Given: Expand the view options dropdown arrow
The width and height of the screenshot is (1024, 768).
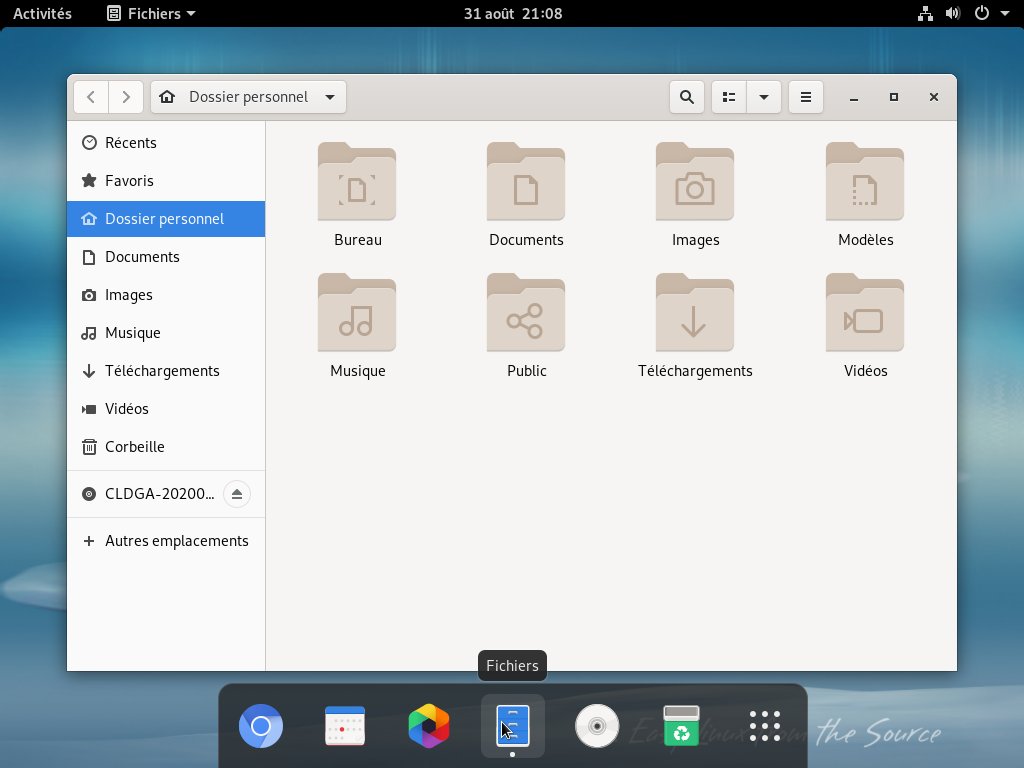Looking at the screenshot, I should (763, 97).
